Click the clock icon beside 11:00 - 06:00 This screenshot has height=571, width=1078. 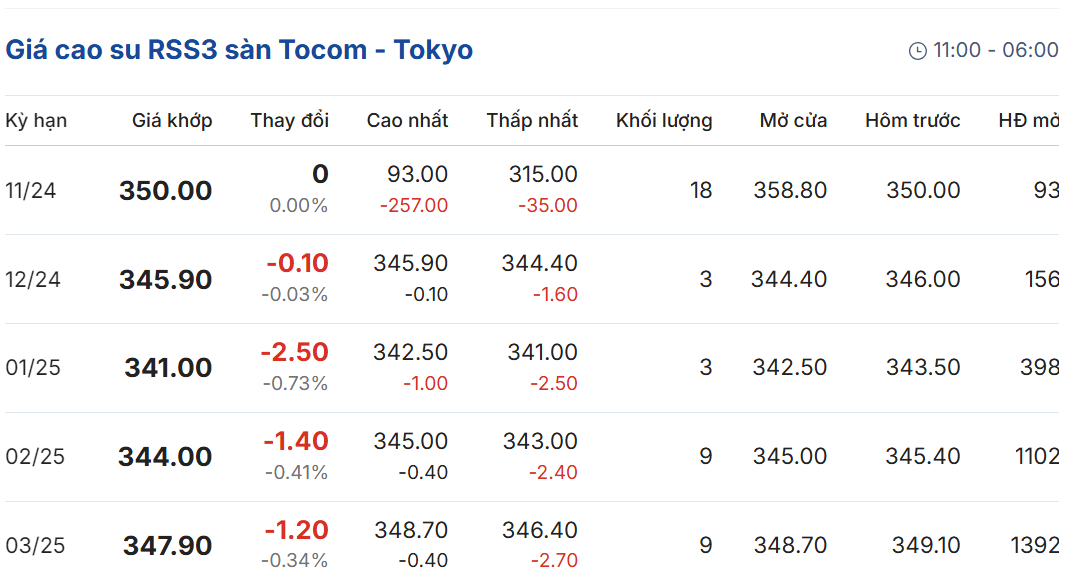click(x=918, y=51)
